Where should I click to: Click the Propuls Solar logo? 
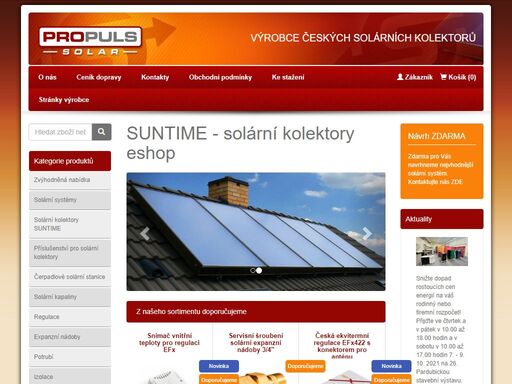tap(91, 40)
